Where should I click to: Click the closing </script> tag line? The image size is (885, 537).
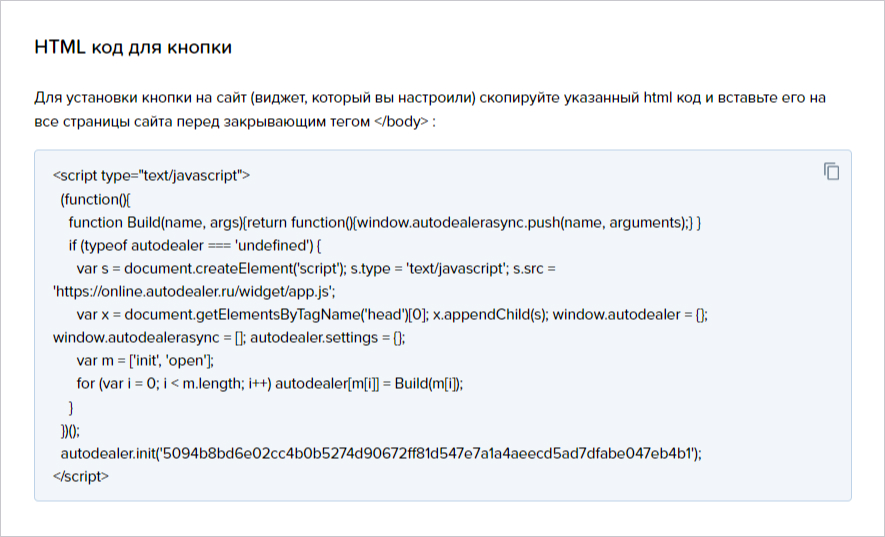pyautogui.click(x=81, y=477)
